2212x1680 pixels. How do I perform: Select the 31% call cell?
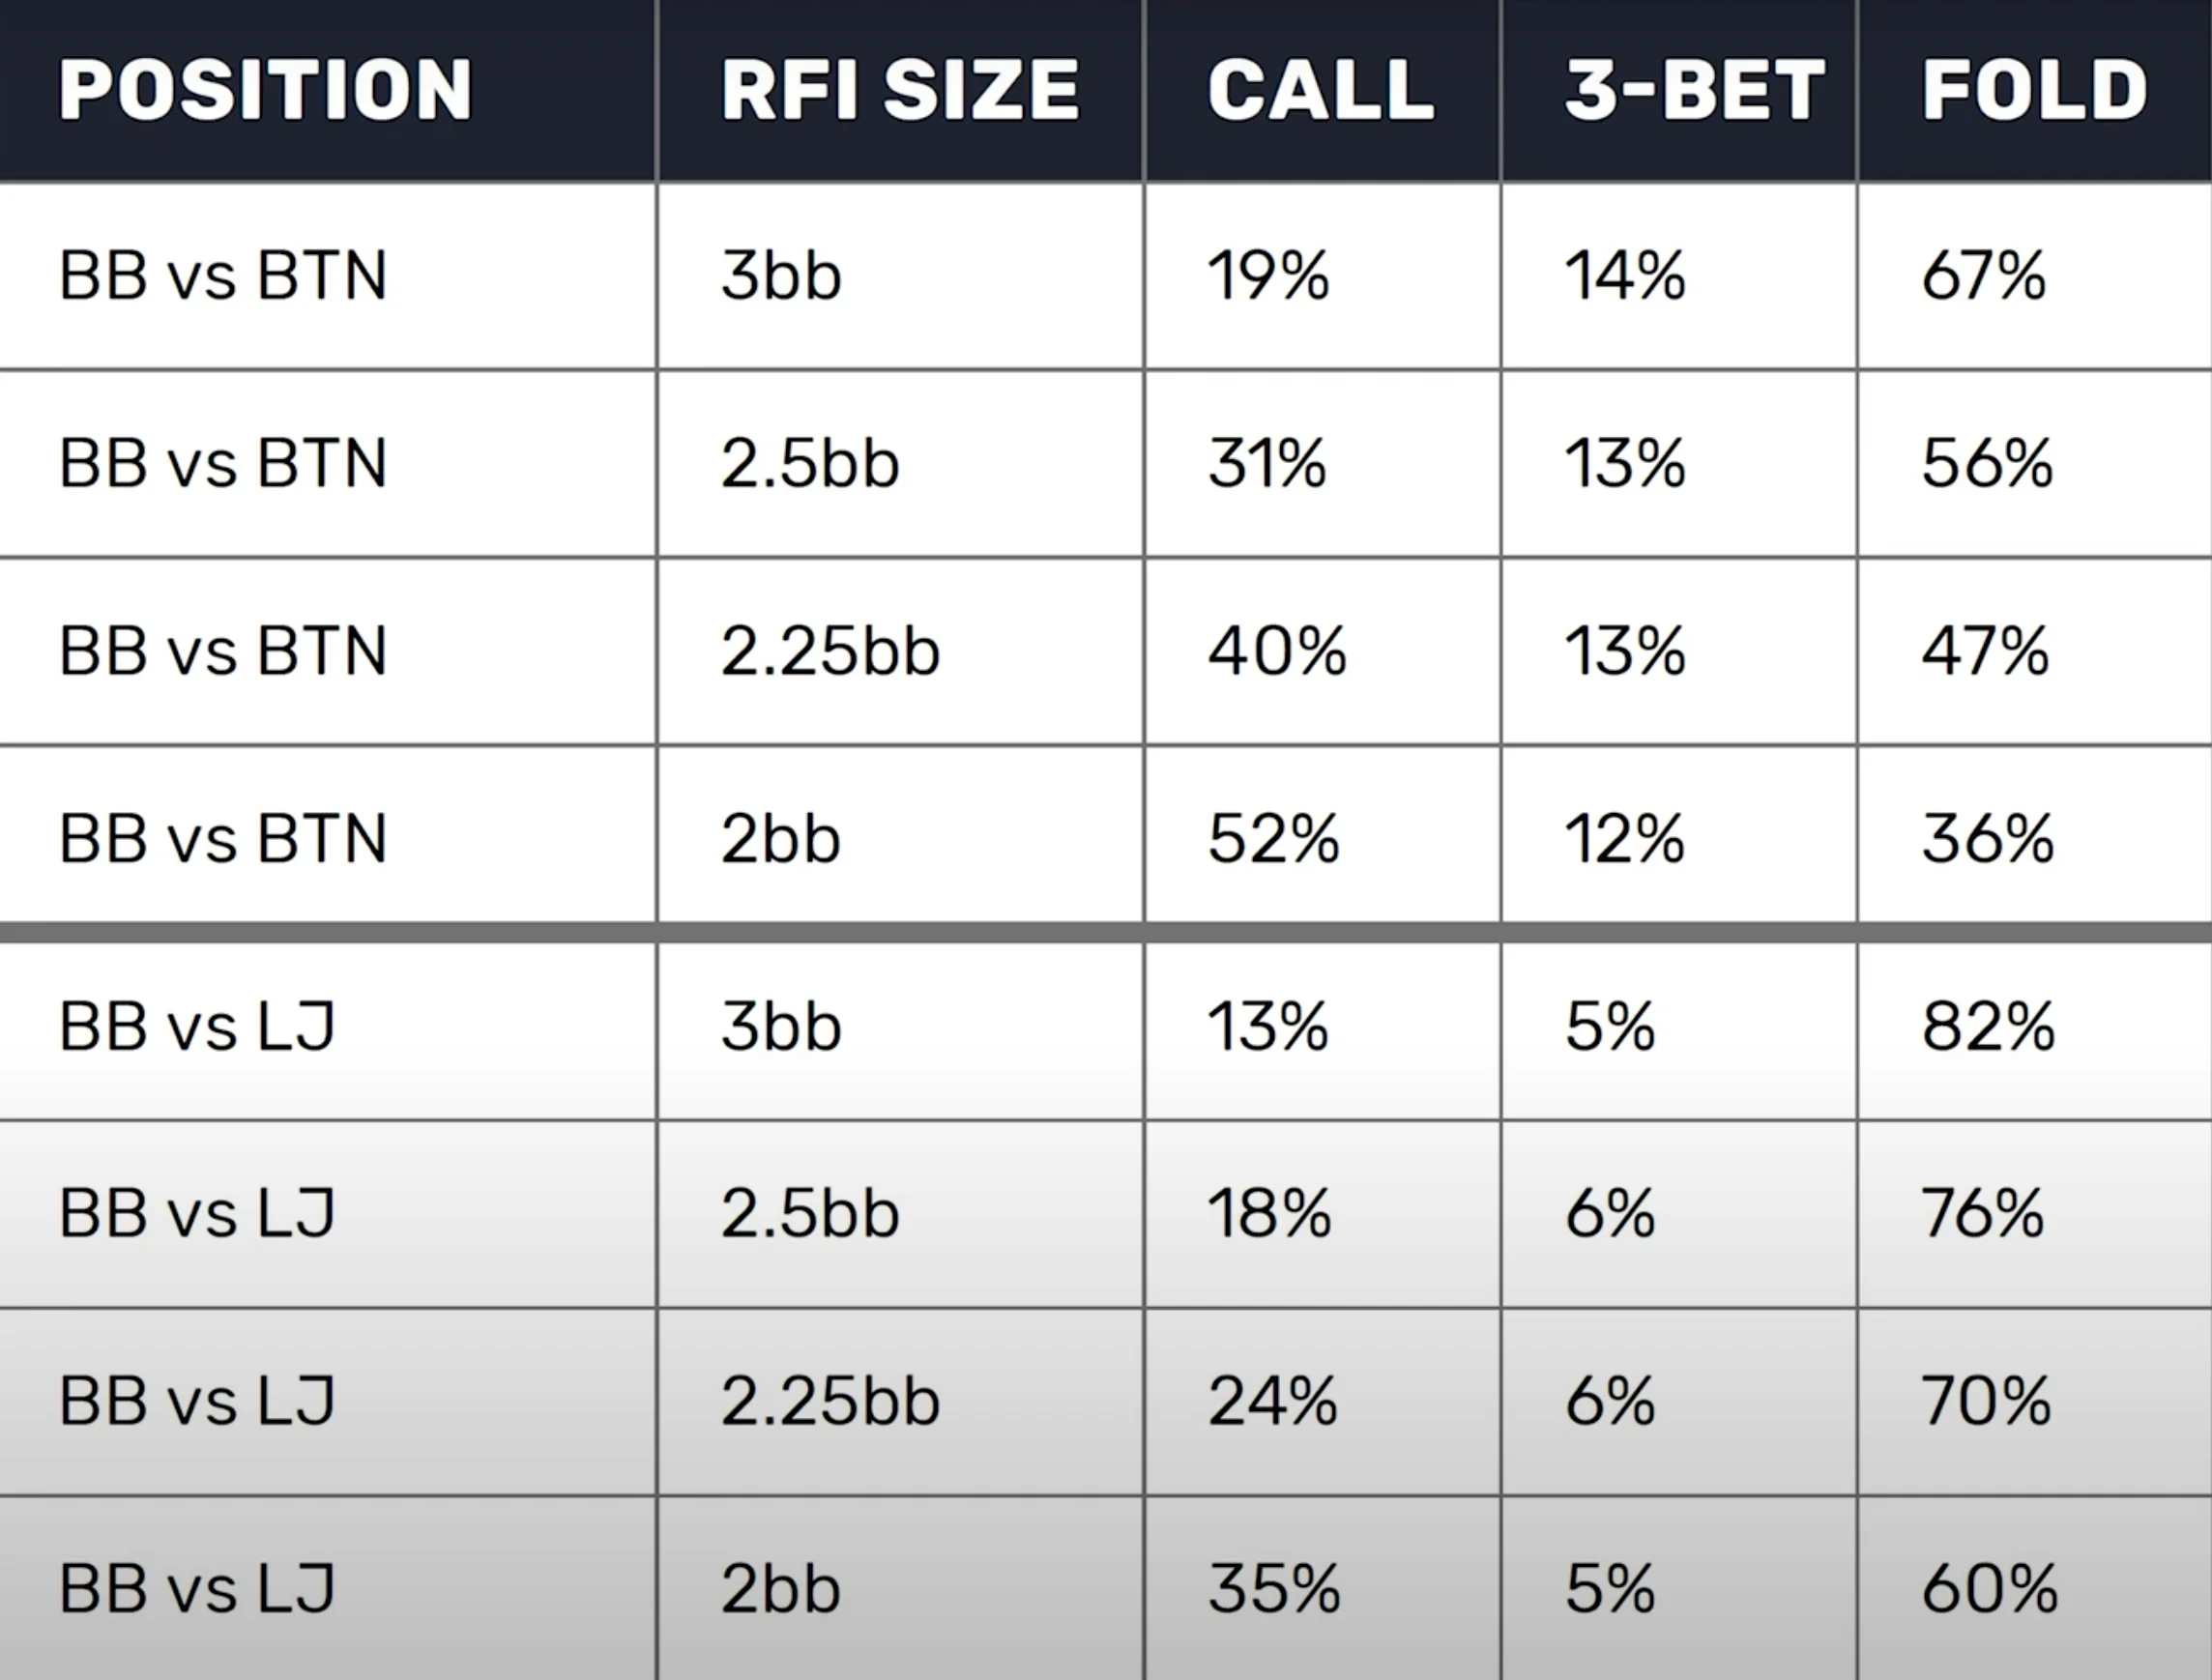[x=1267, y=464]
